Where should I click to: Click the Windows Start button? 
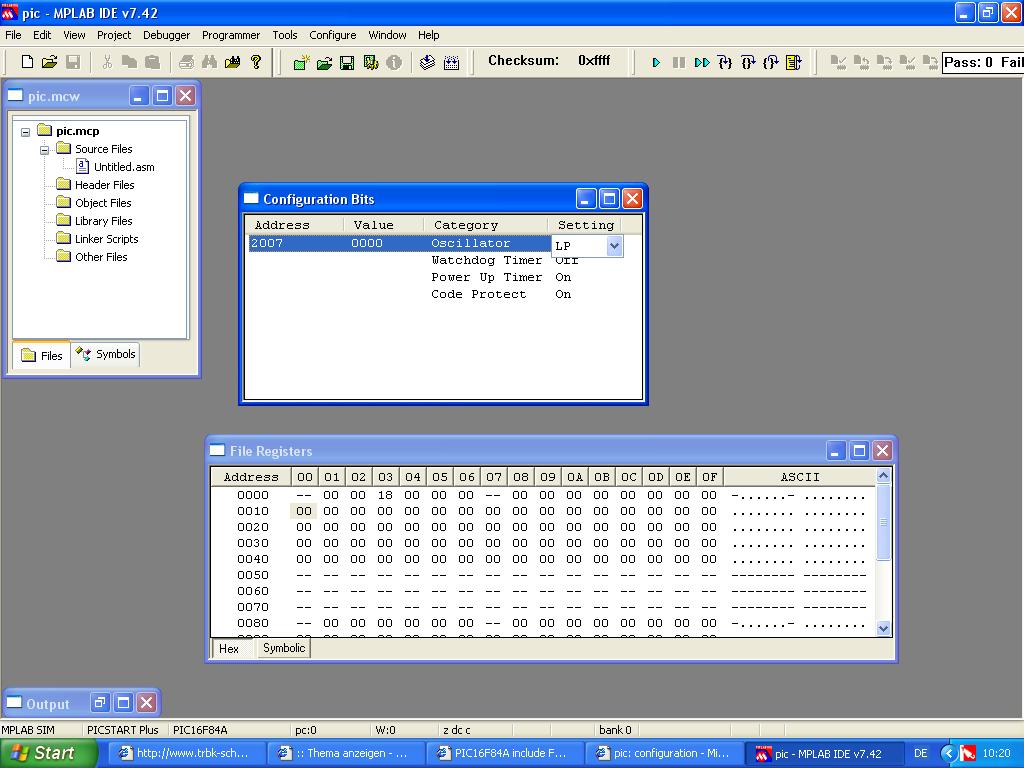[x=49, y=753]
